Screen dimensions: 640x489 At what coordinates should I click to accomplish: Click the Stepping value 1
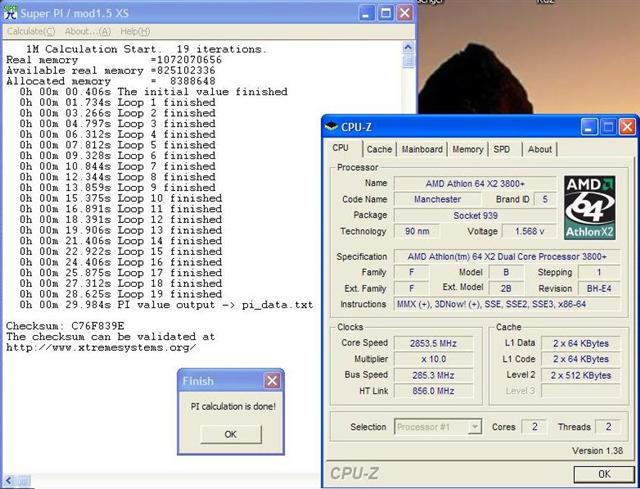click(x=599, y=272)
